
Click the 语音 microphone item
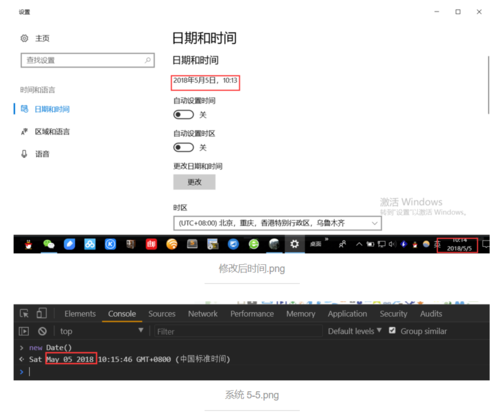[x=35, y=154]
